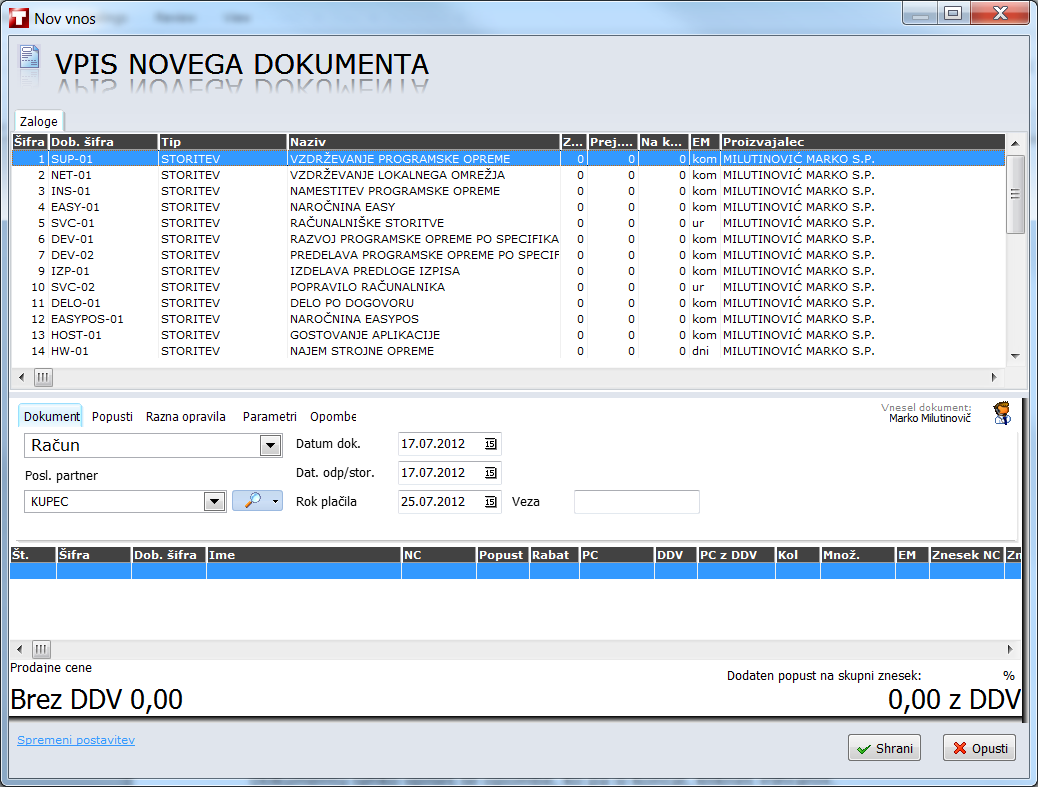This screenshot has width=1038, height=787.
Task: Open calendar picker for Rok plačila
Action: coord(491,502)
